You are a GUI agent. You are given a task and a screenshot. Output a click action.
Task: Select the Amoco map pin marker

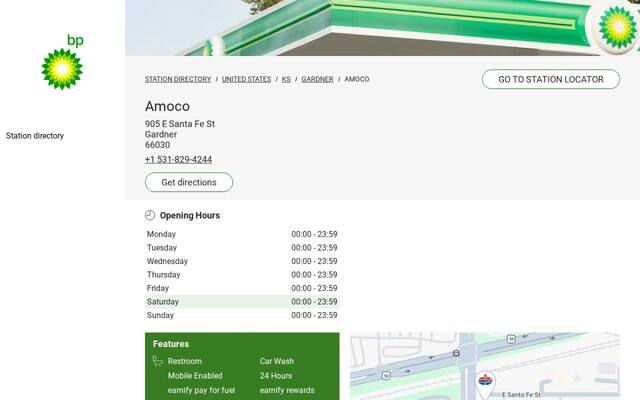pyautogui.click(x=485, y=384)
